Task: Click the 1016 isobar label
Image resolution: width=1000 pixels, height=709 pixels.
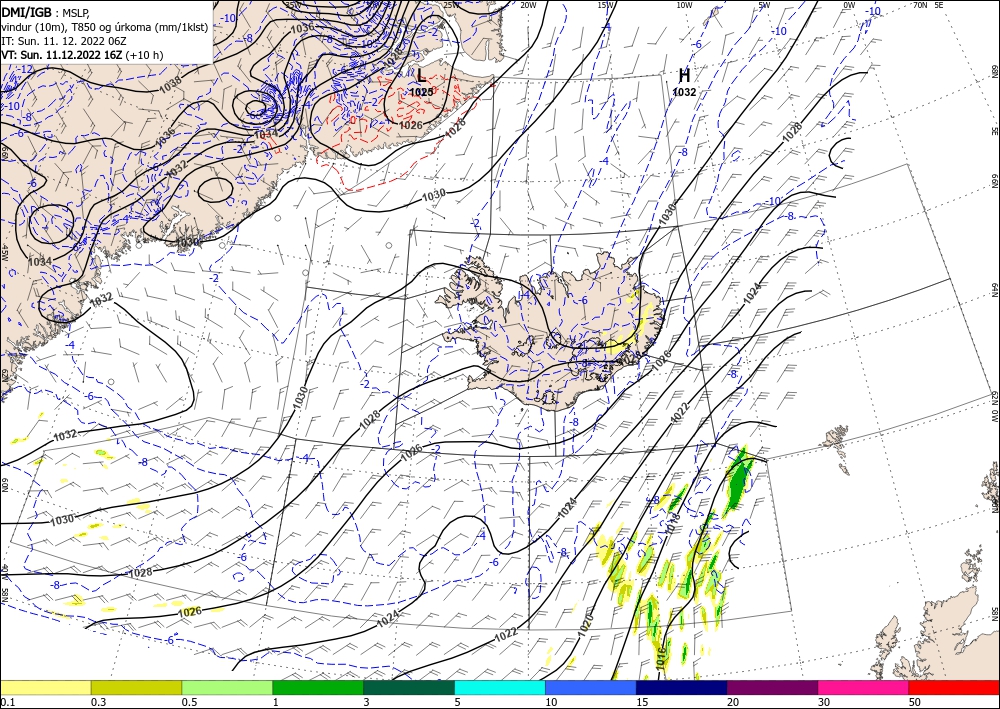Action: (x=660, y=657)
